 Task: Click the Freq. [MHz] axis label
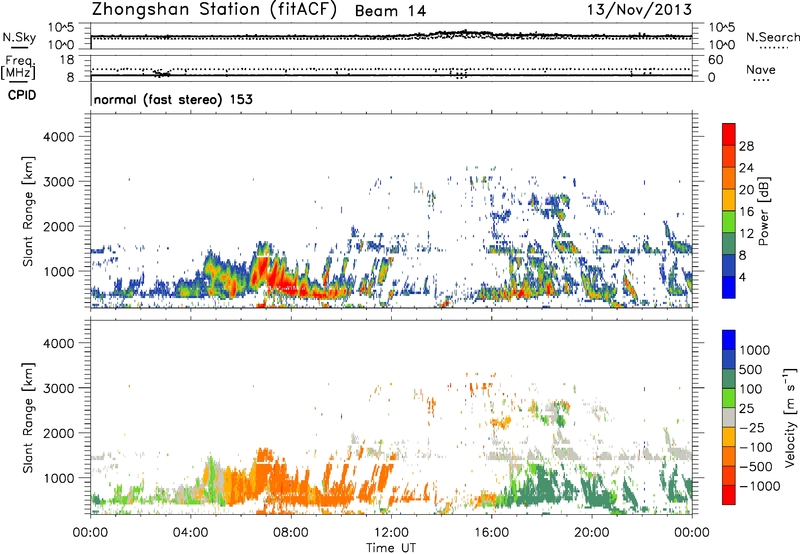(18, 68)
